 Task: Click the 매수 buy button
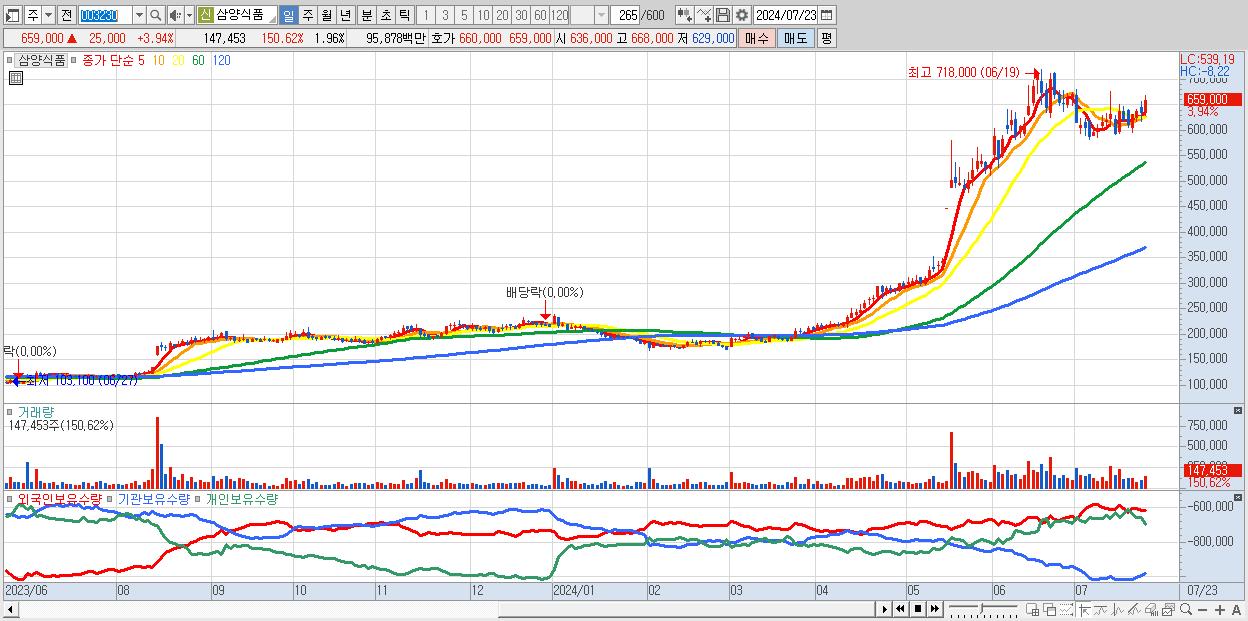(x=757, y=38)
